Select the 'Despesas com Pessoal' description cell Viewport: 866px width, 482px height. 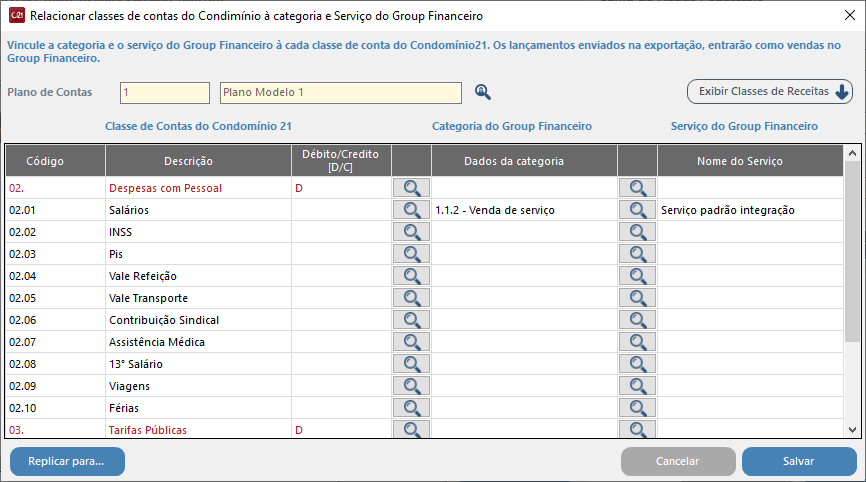point(198,188)
